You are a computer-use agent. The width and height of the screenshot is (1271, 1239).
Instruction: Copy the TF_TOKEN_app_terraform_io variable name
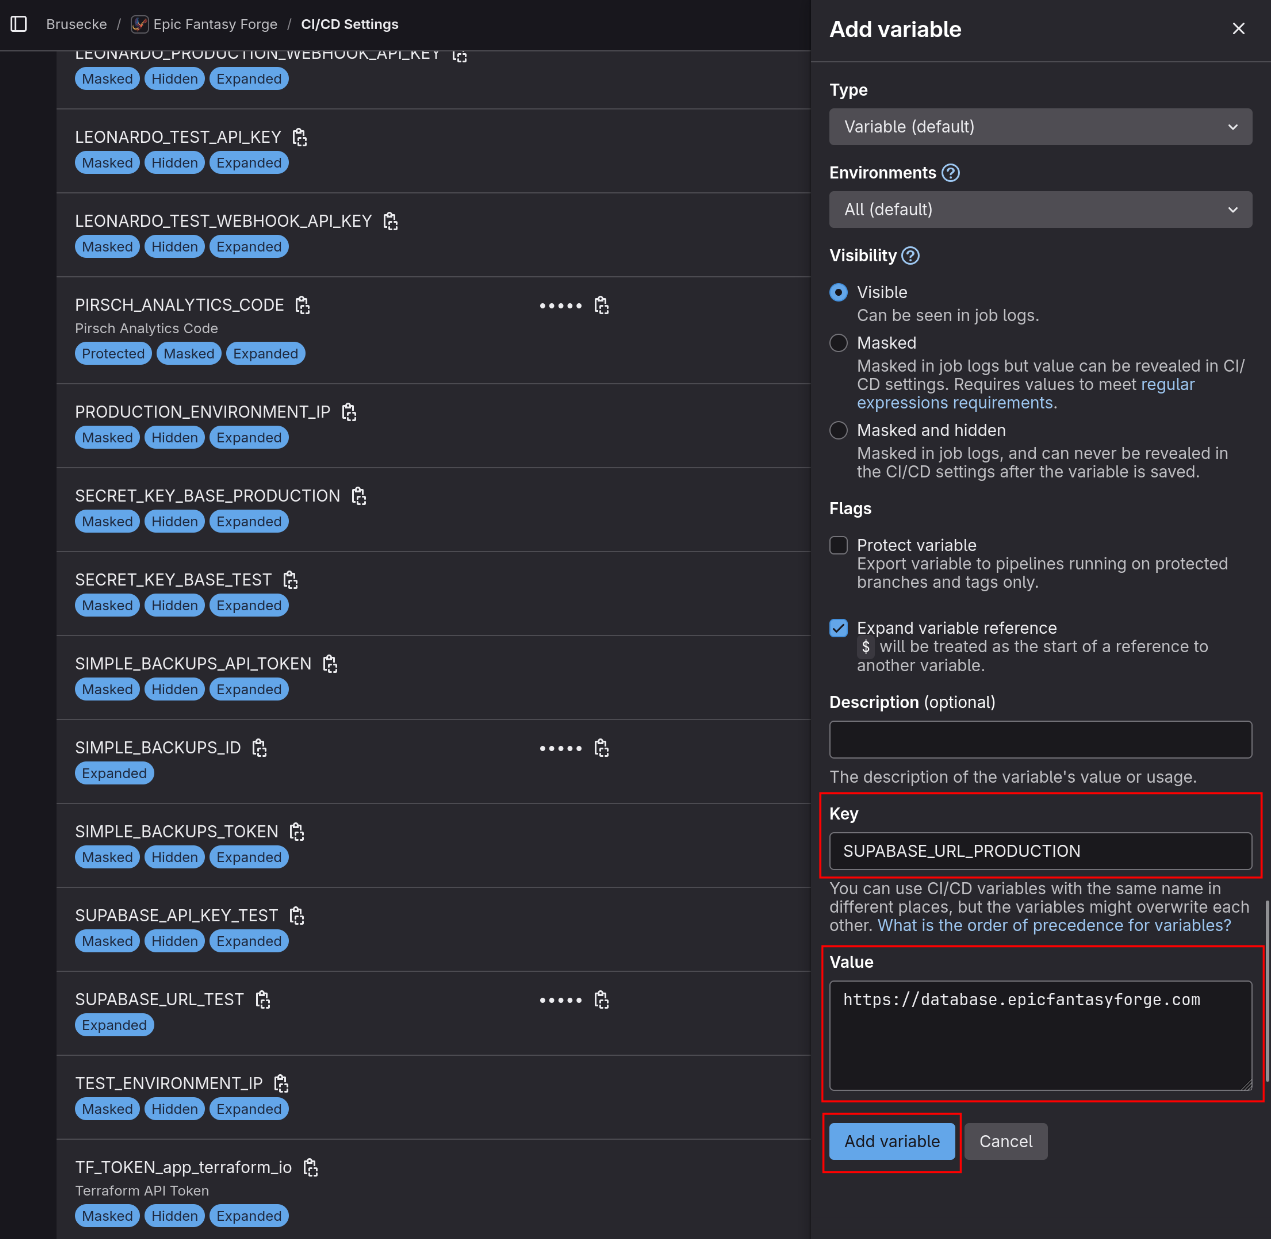(x=310, y=1167)
